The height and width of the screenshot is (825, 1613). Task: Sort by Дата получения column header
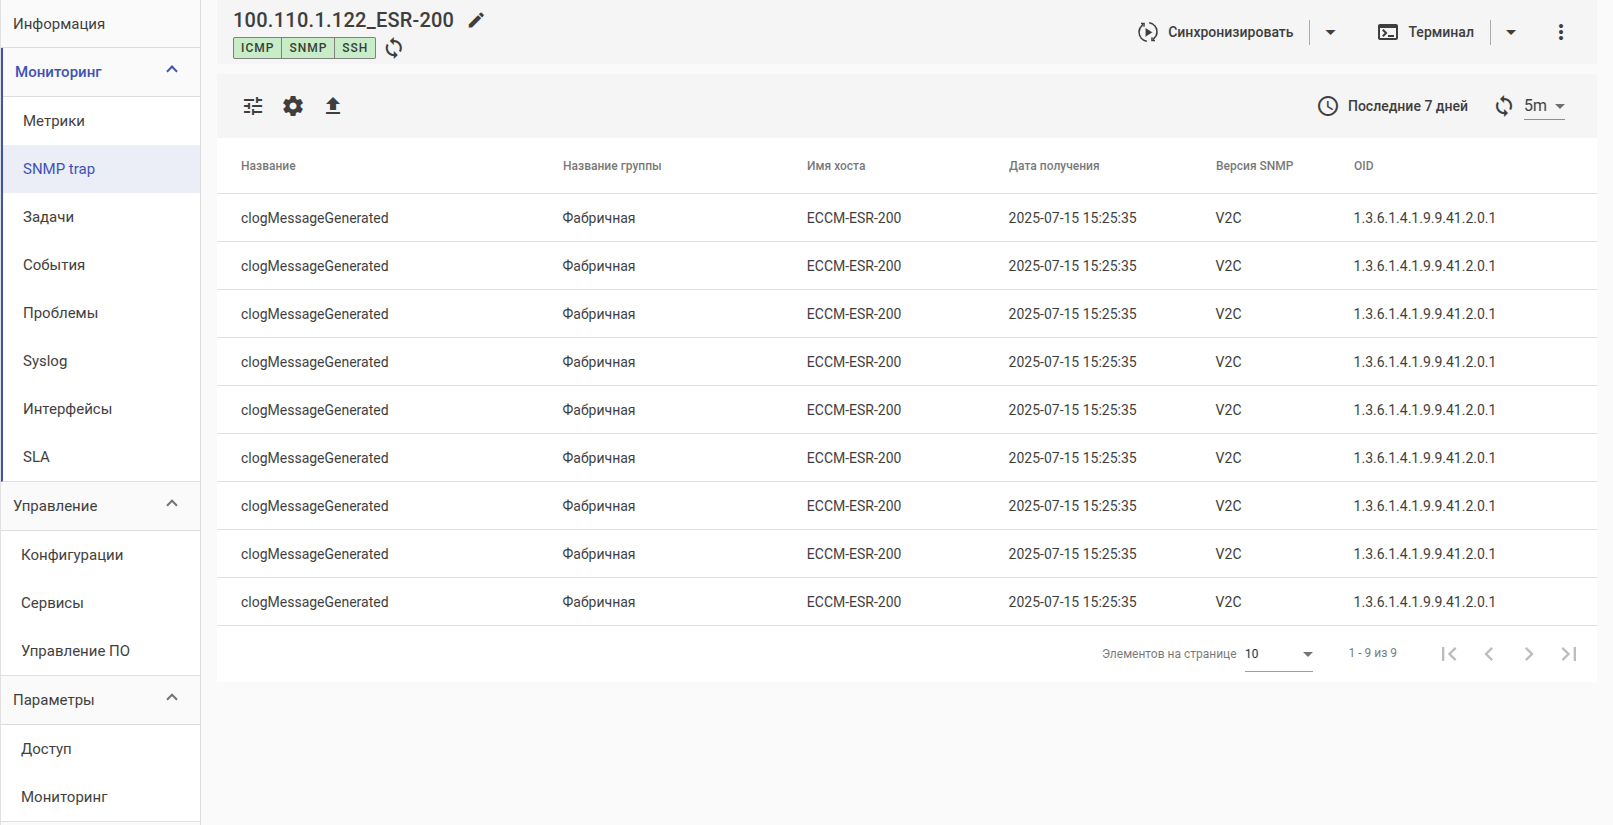(x=1053, y=166)
